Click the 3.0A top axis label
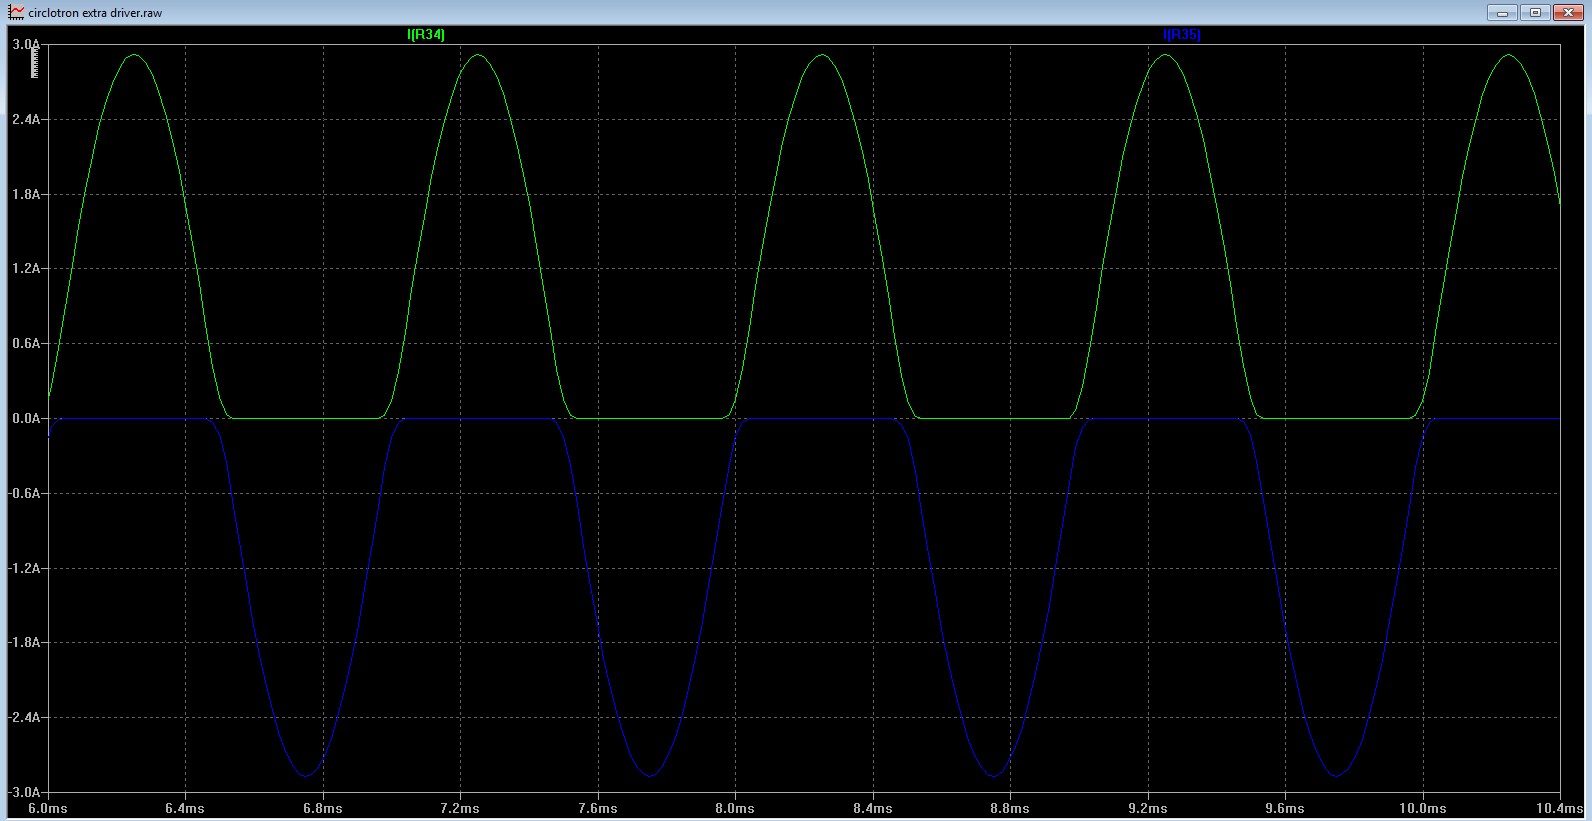1592x821 pixels. pyautogui.click(x=26, y=45)
